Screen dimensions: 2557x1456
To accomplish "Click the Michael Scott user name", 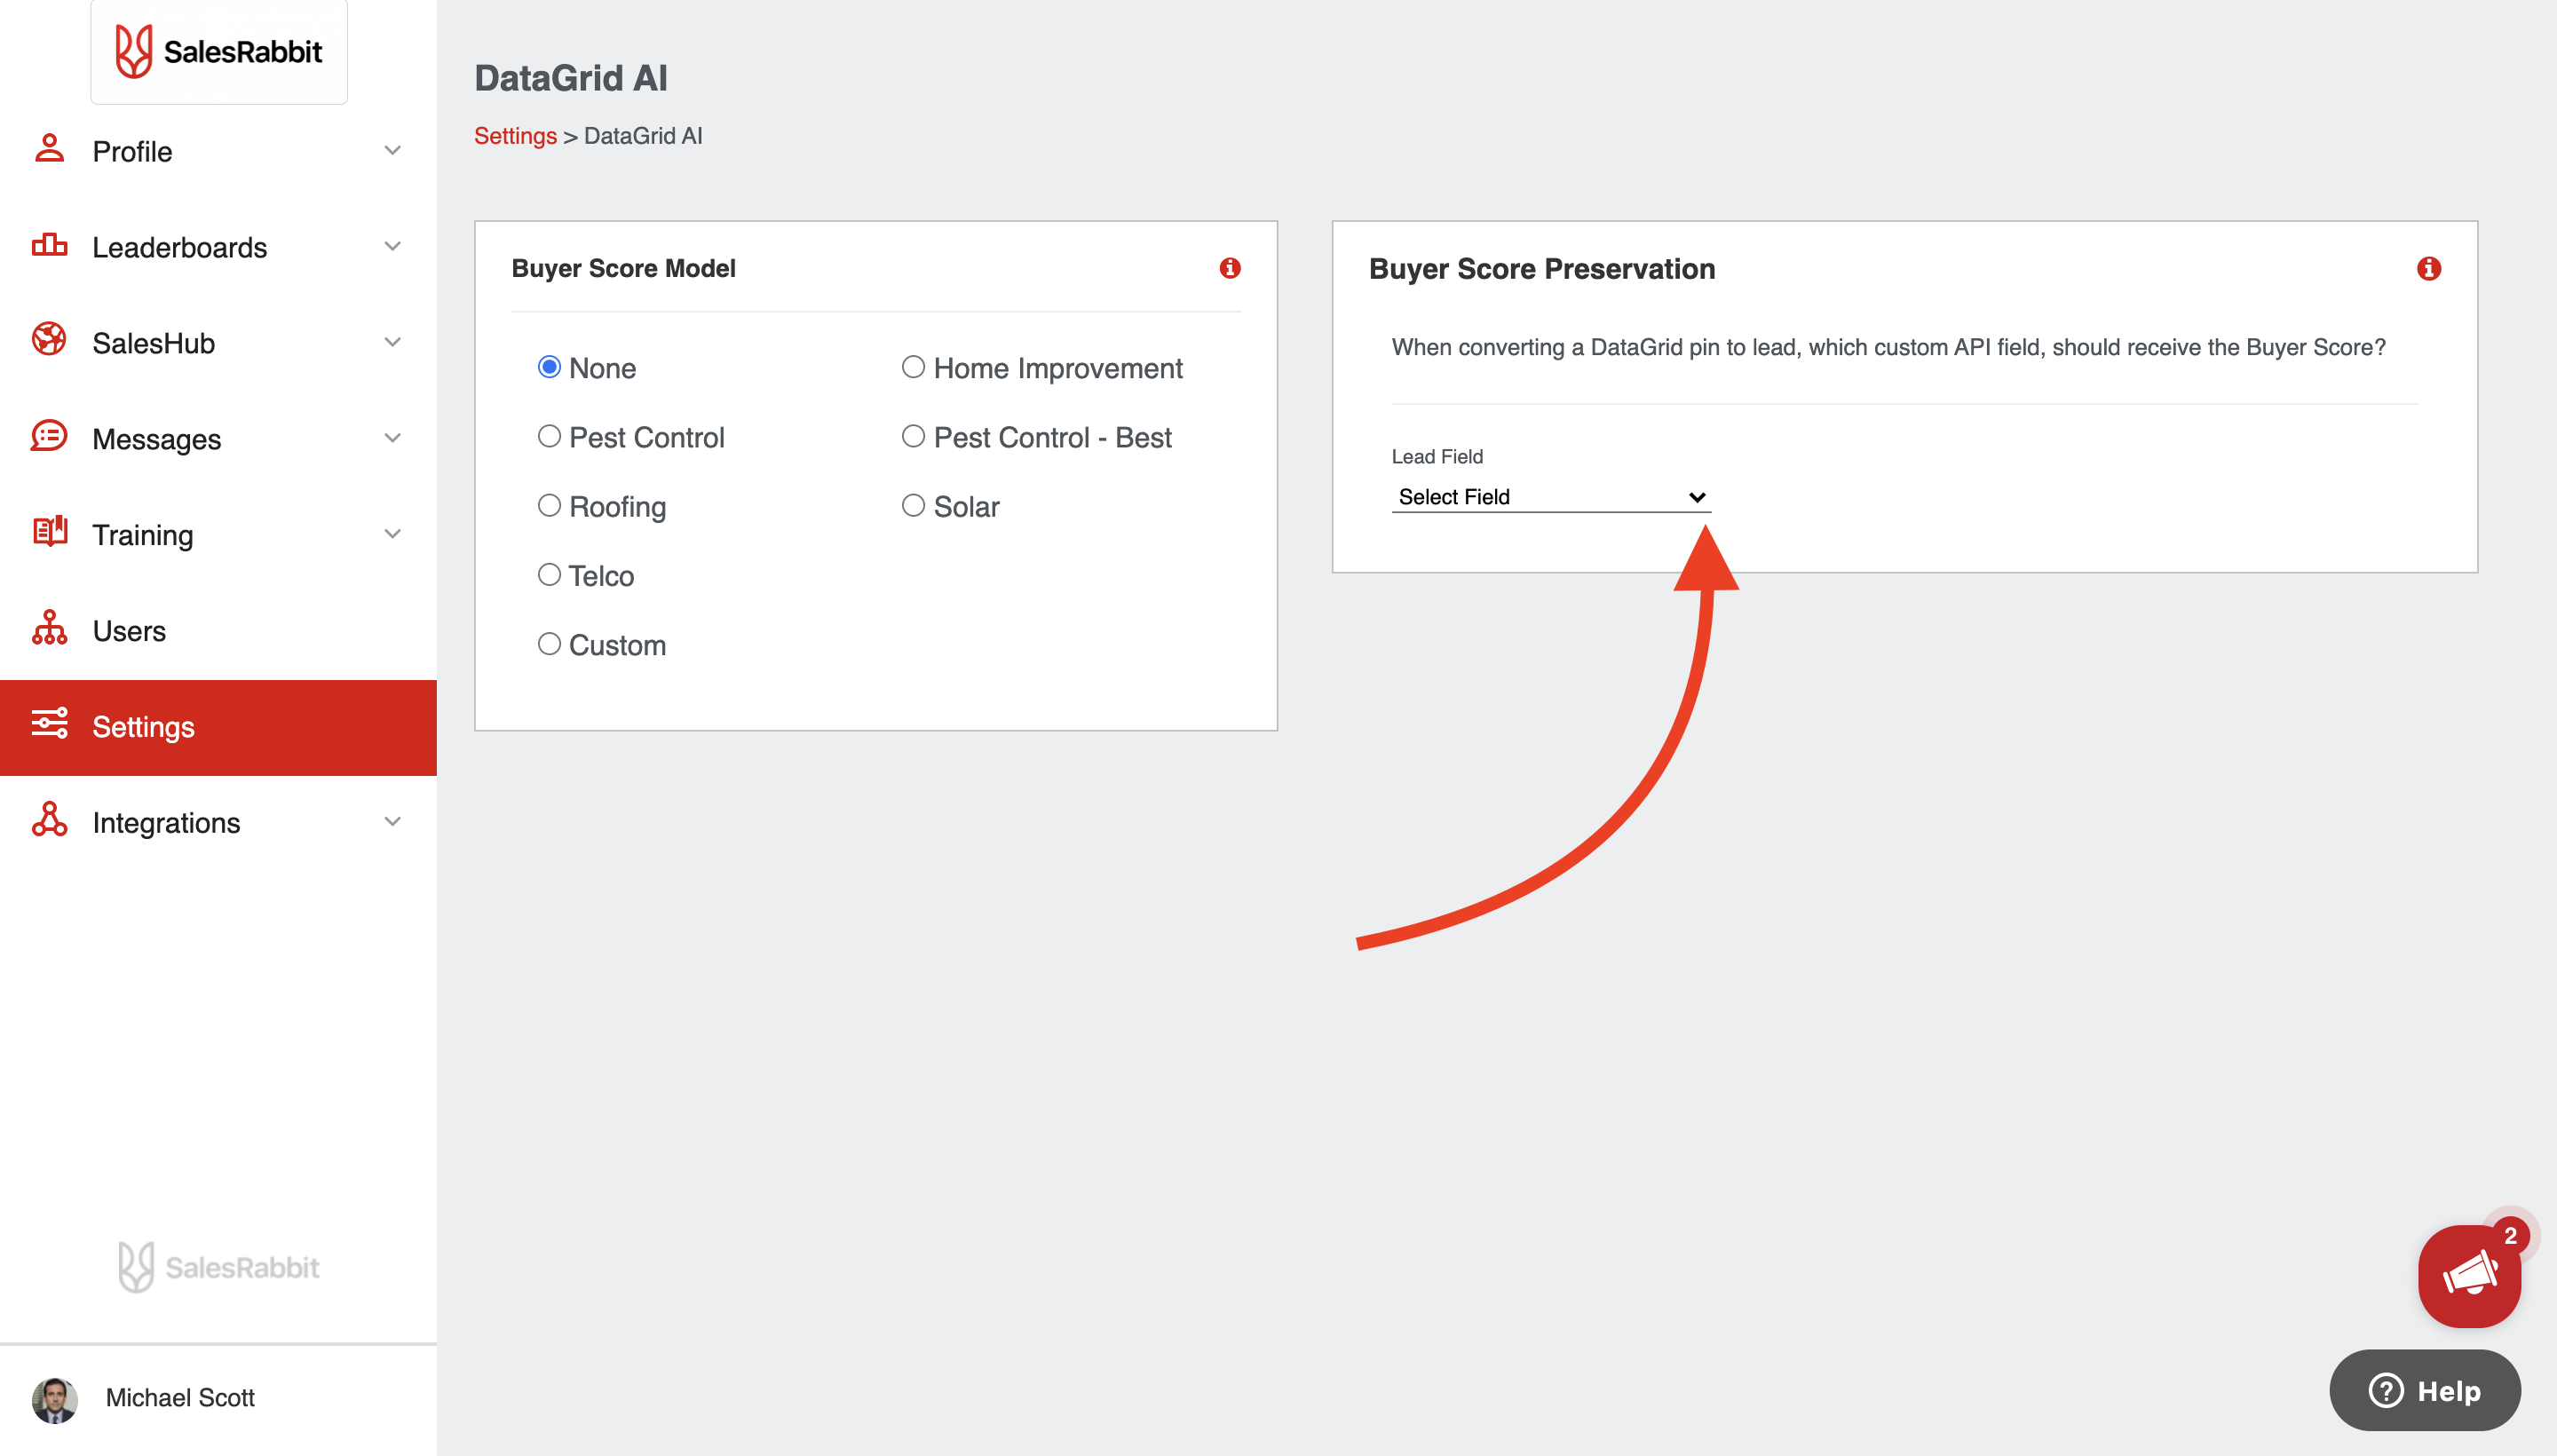I will pos(180,1397).
